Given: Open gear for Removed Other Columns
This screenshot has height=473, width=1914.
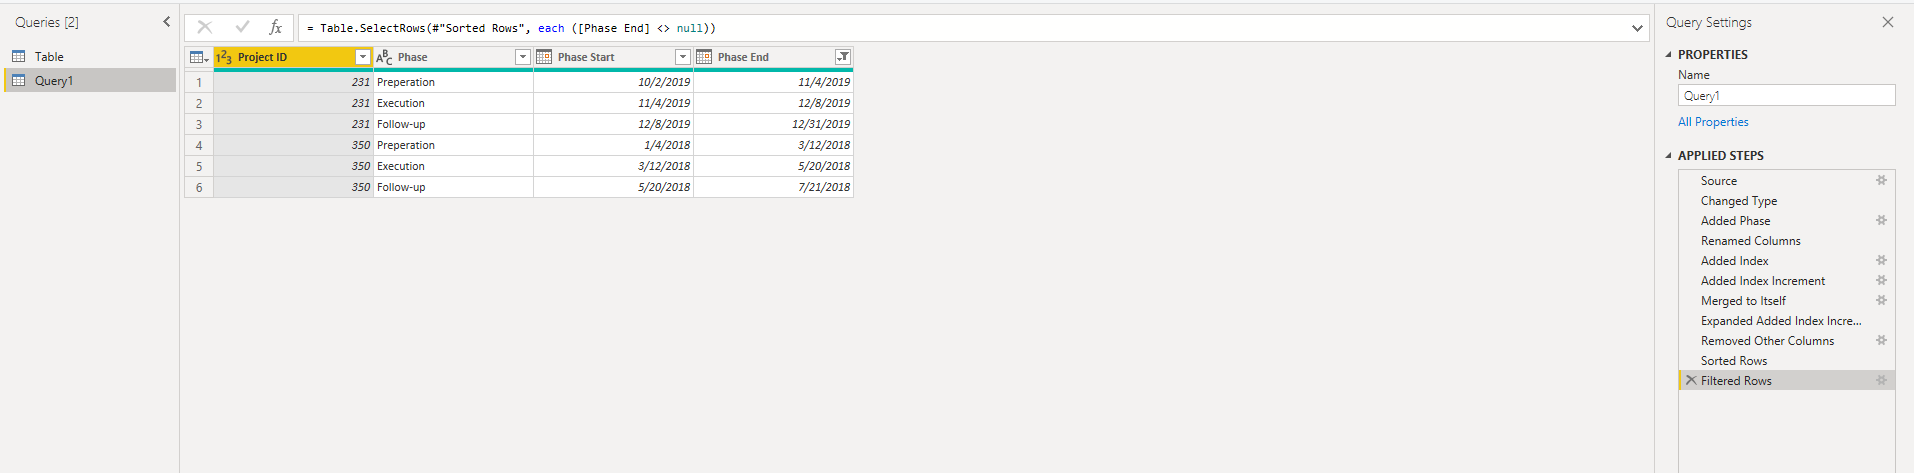Looking at the screenshot, I should click(1881, 341).
